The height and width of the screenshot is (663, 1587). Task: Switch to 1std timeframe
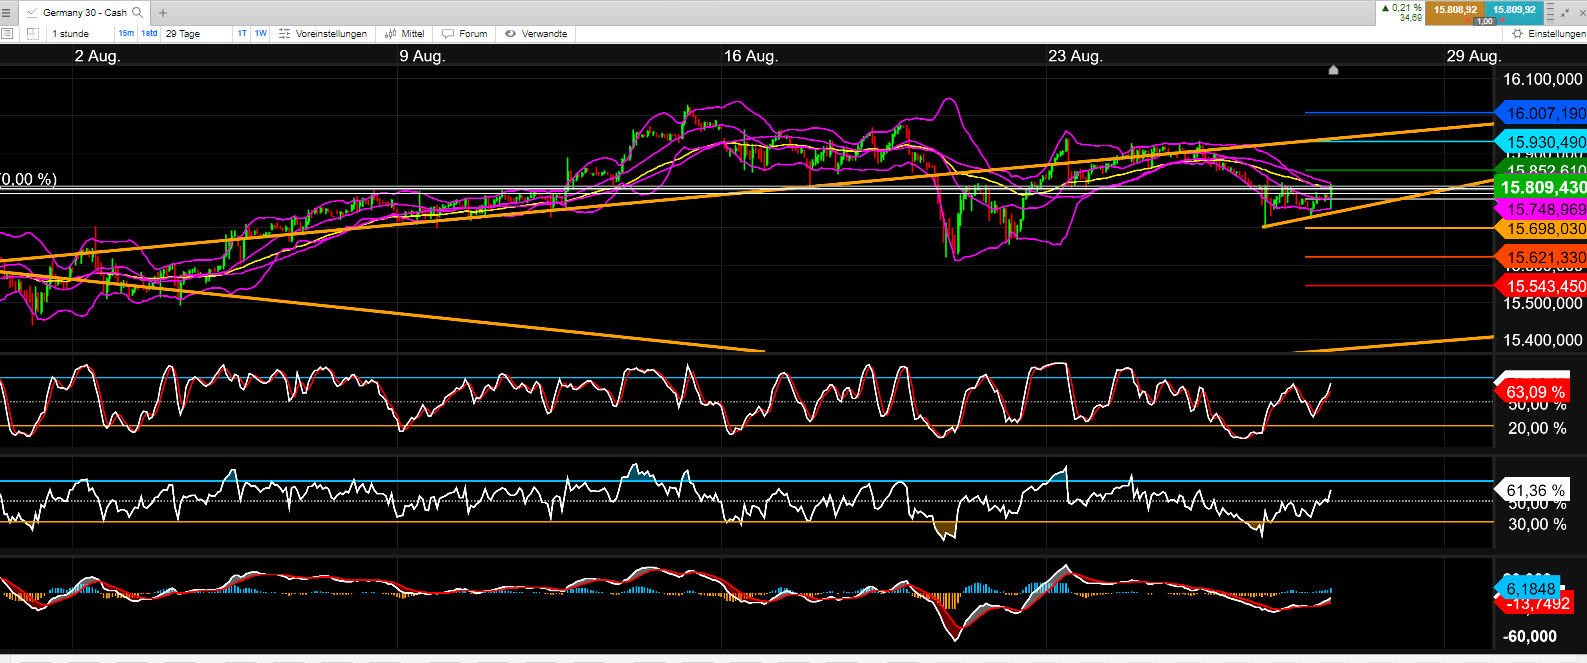[x=149, y=33]
